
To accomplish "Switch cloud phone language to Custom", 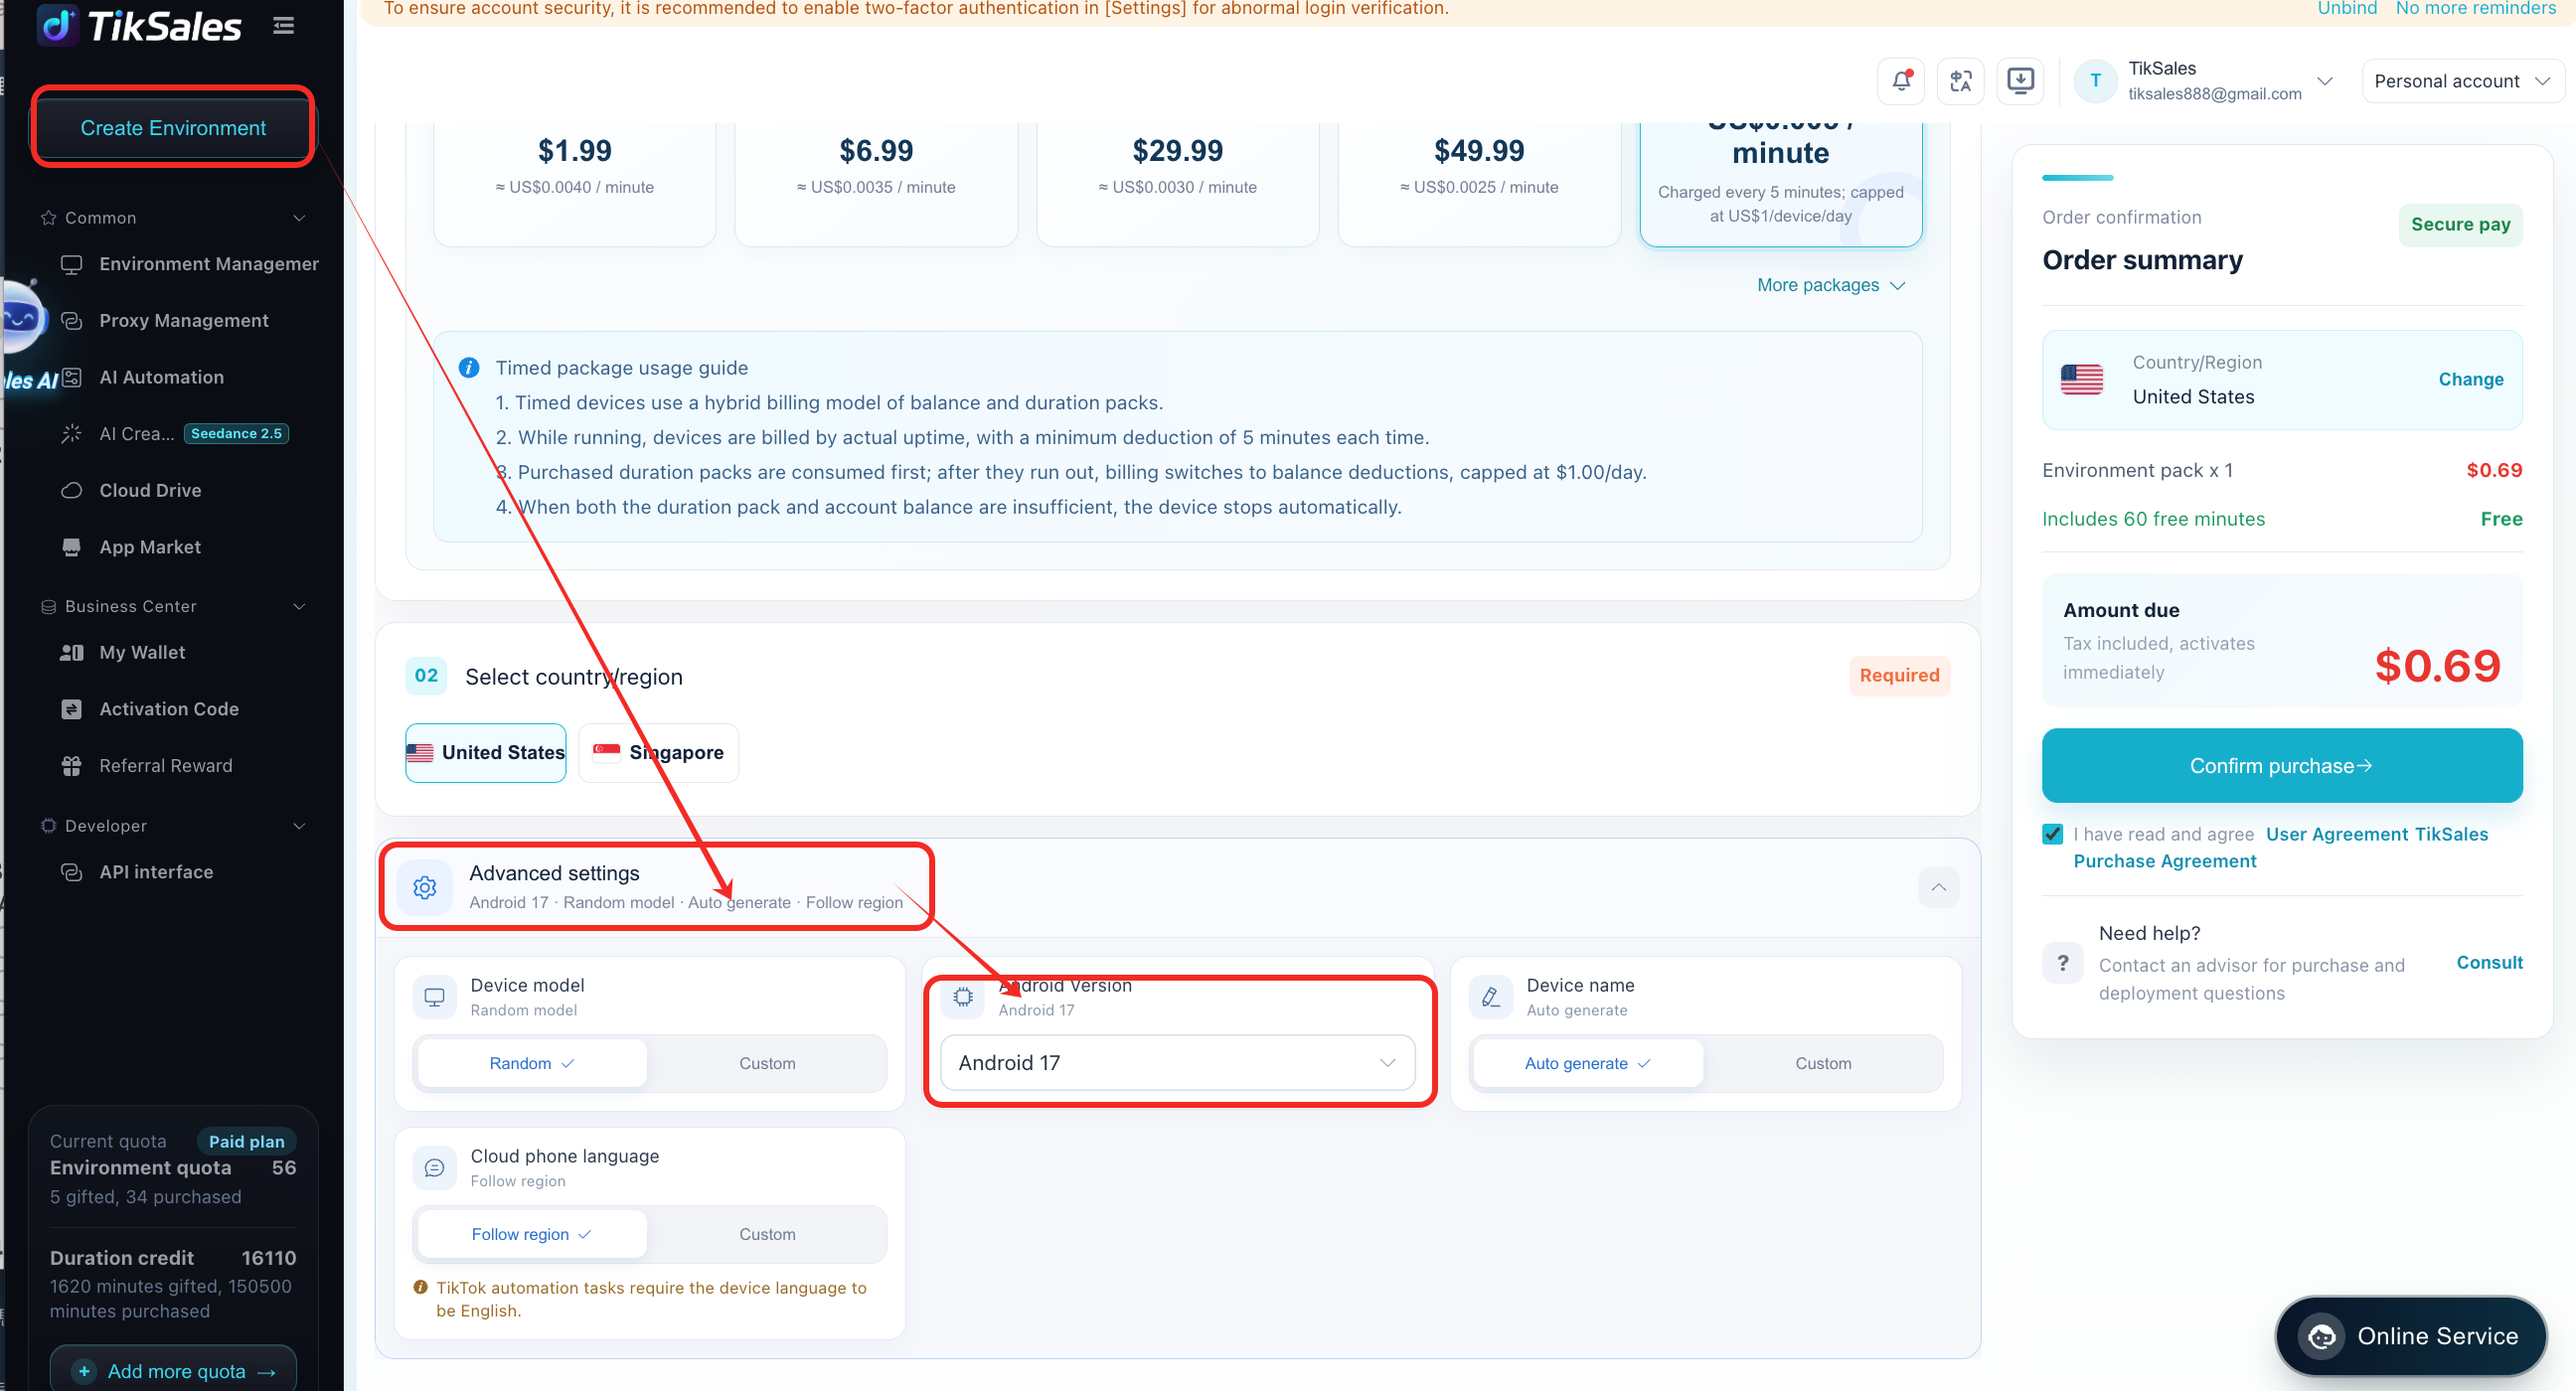I will point(767,1234).
